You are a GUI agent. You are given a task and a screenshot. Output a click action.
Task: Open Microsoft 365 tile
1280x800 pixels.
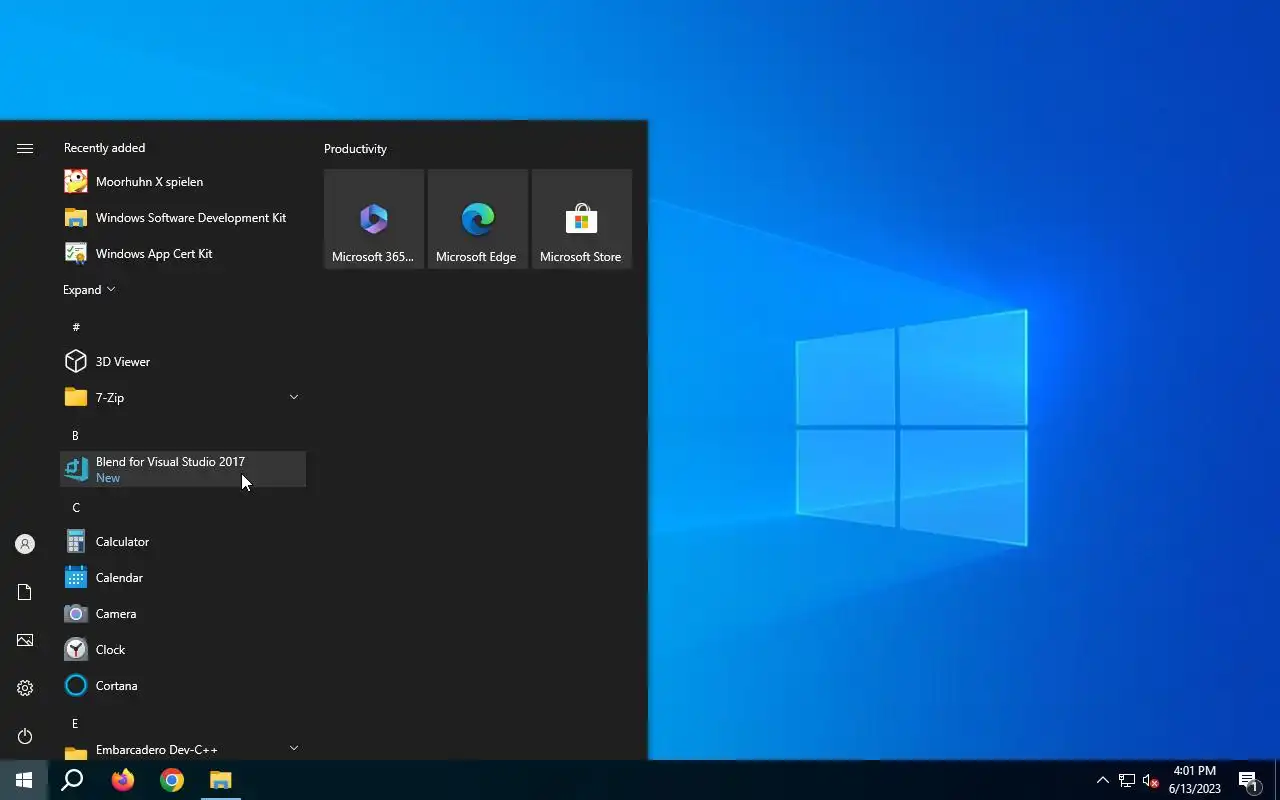pyautogui.click(x=374, y=219)
